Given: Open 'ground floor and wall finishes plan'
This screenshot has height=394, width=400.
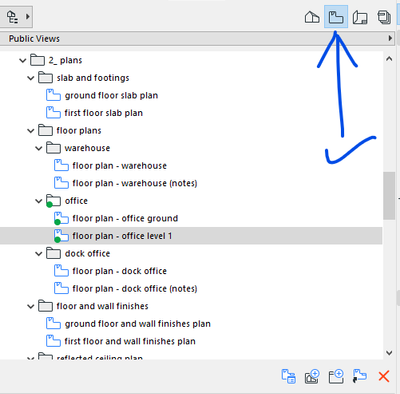Looking at the screenshot, I should point(138,324).
